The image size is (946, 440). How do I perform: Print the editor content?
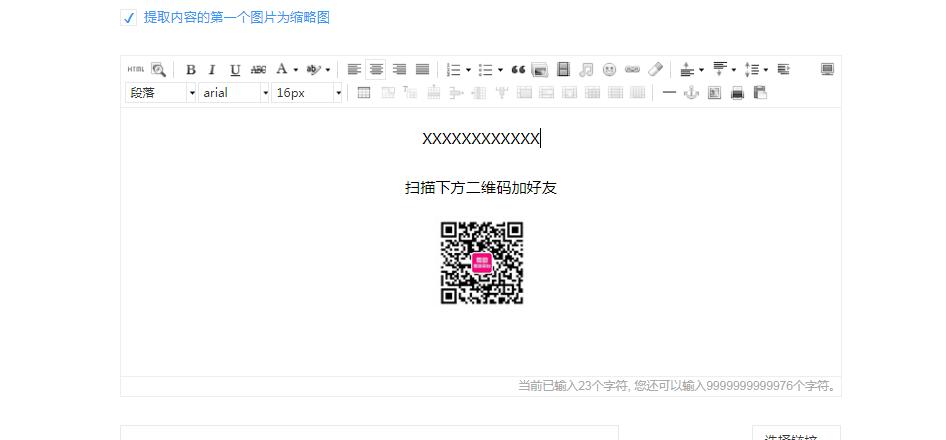click(x=737, y=93)
